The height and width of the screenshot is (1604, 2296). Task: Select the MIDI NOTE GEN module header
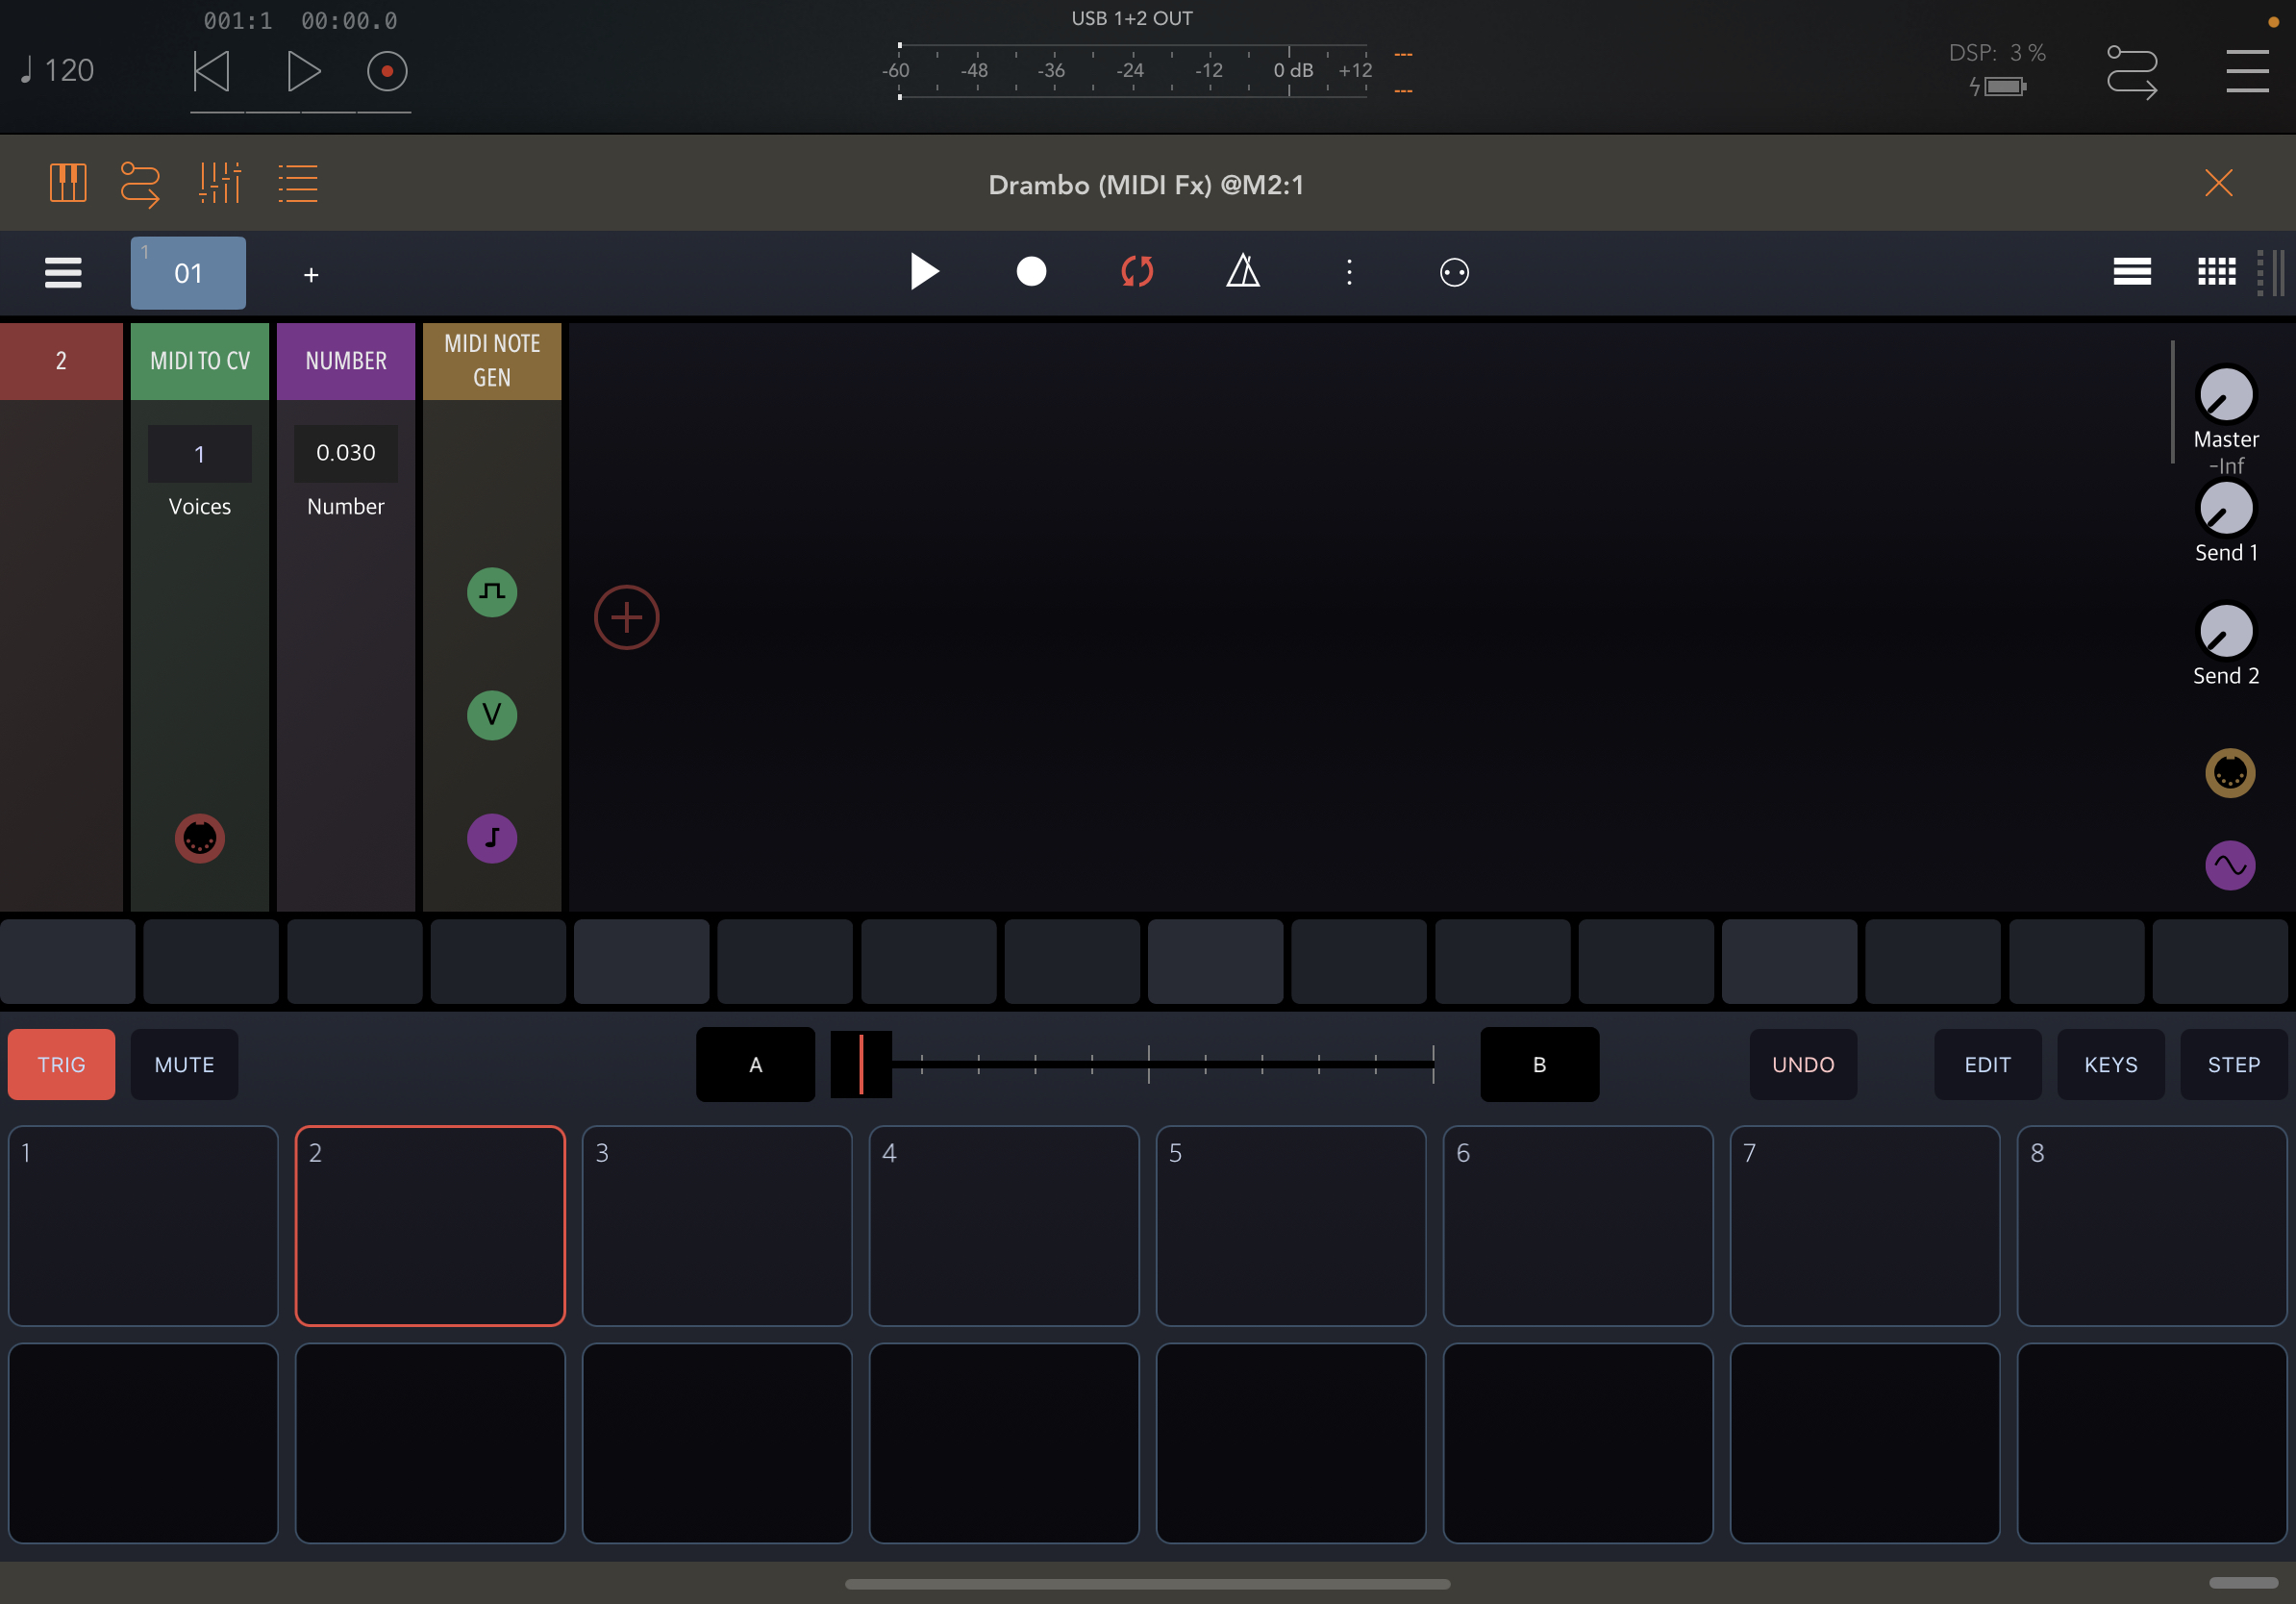[x=492, y=361]
